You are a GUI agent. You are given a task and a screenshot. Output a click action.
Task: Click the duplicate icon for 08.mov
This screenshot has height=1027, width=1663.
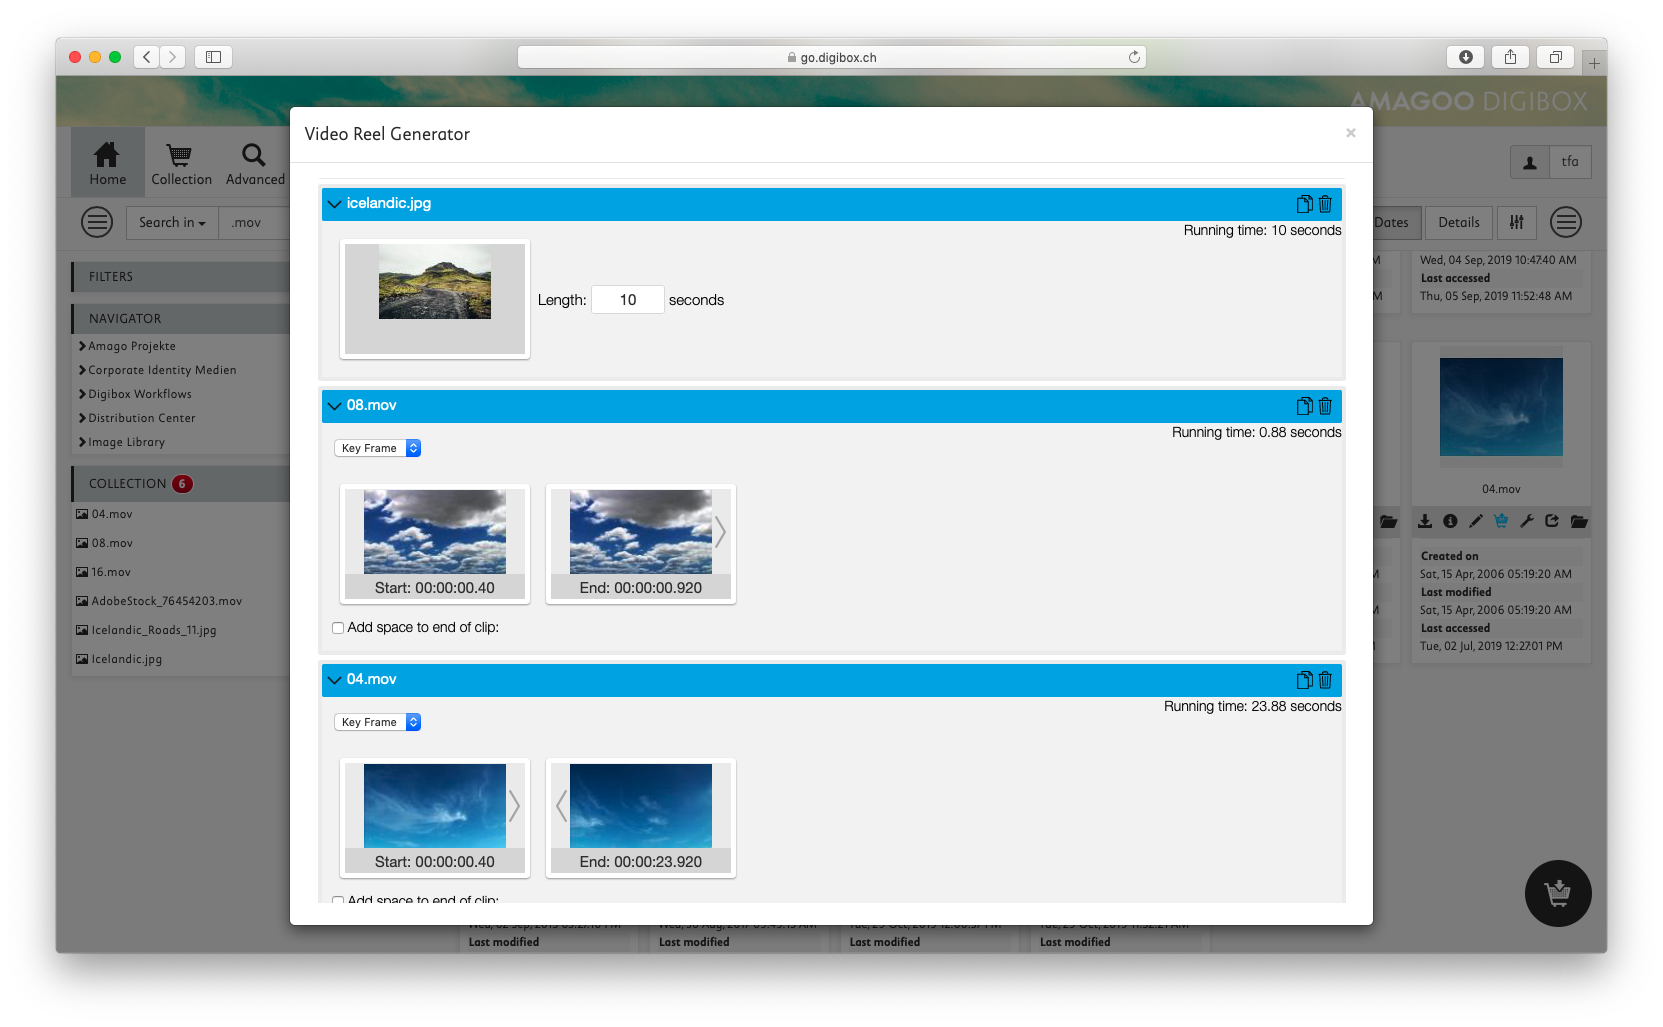[x=1304, y=406]
